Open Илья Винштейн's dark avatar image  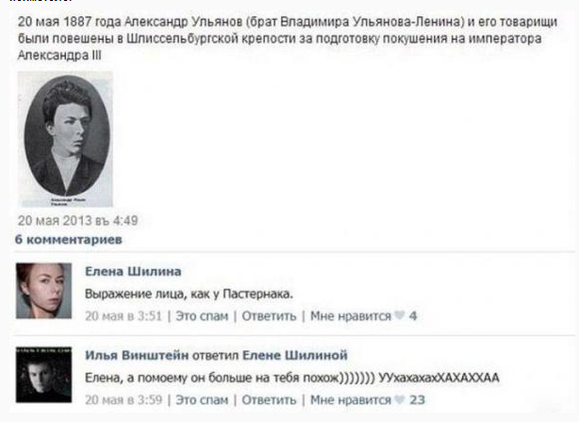[44, 375]
